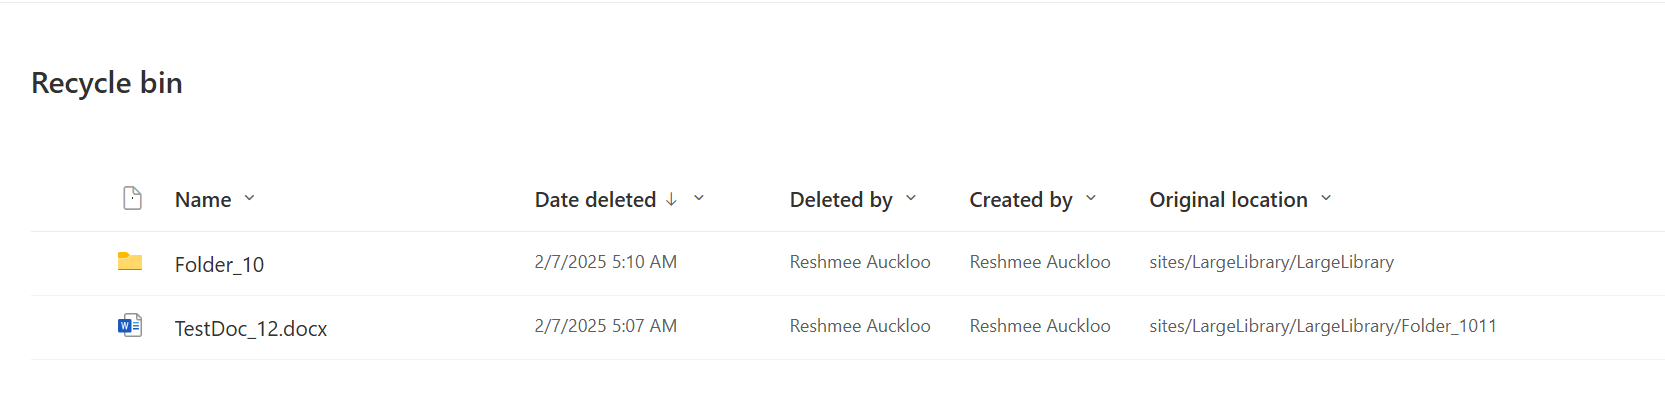Click the Created by column header label
Screen dimensions: 1665x406
pos(1021,200)
